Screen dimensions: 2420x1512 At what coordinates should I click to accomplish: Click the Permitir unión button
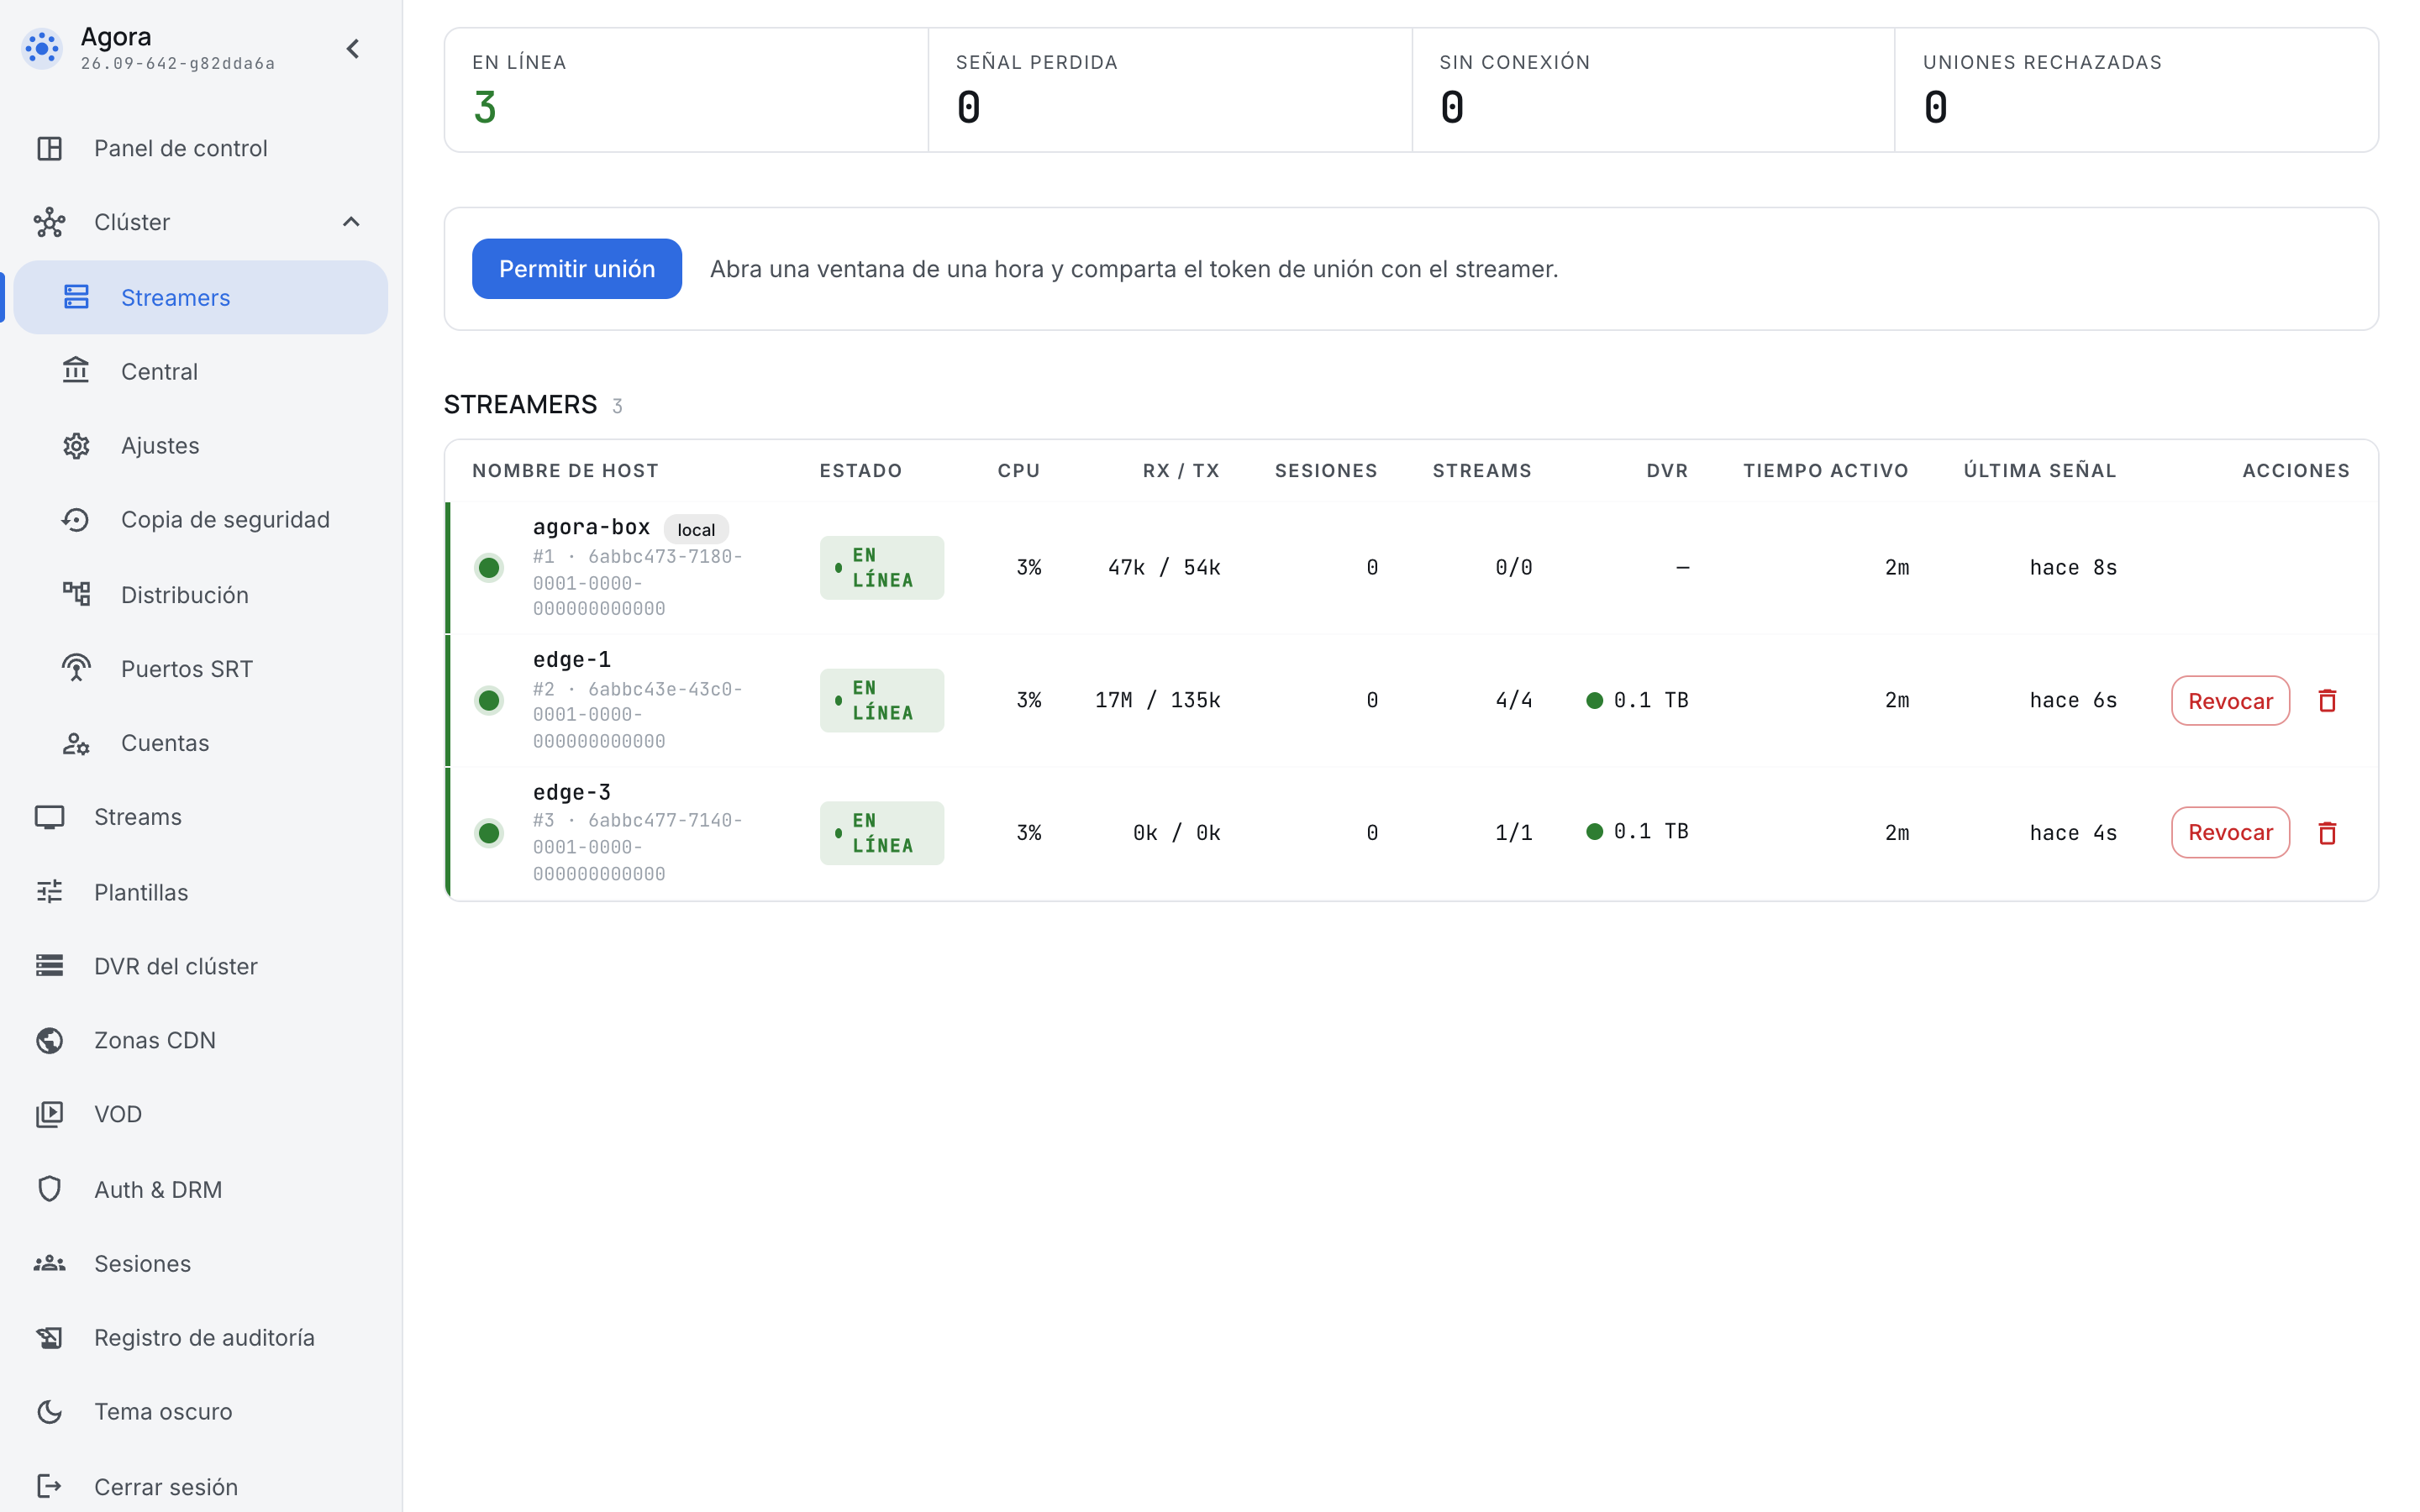(x=577, y=269)
